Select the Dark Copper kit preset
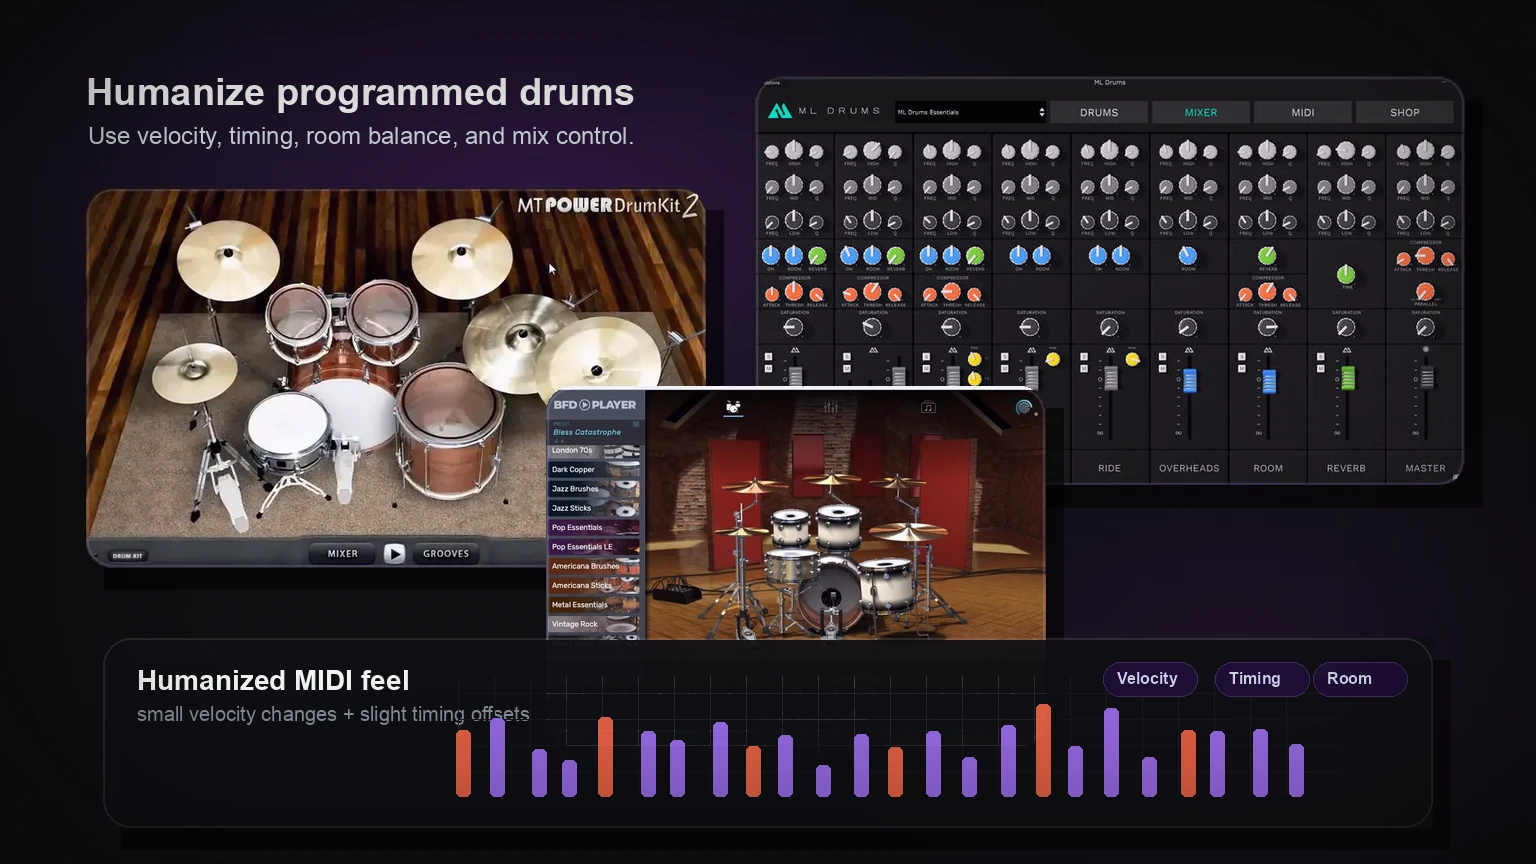1536x864 pixels. [594, 469]
